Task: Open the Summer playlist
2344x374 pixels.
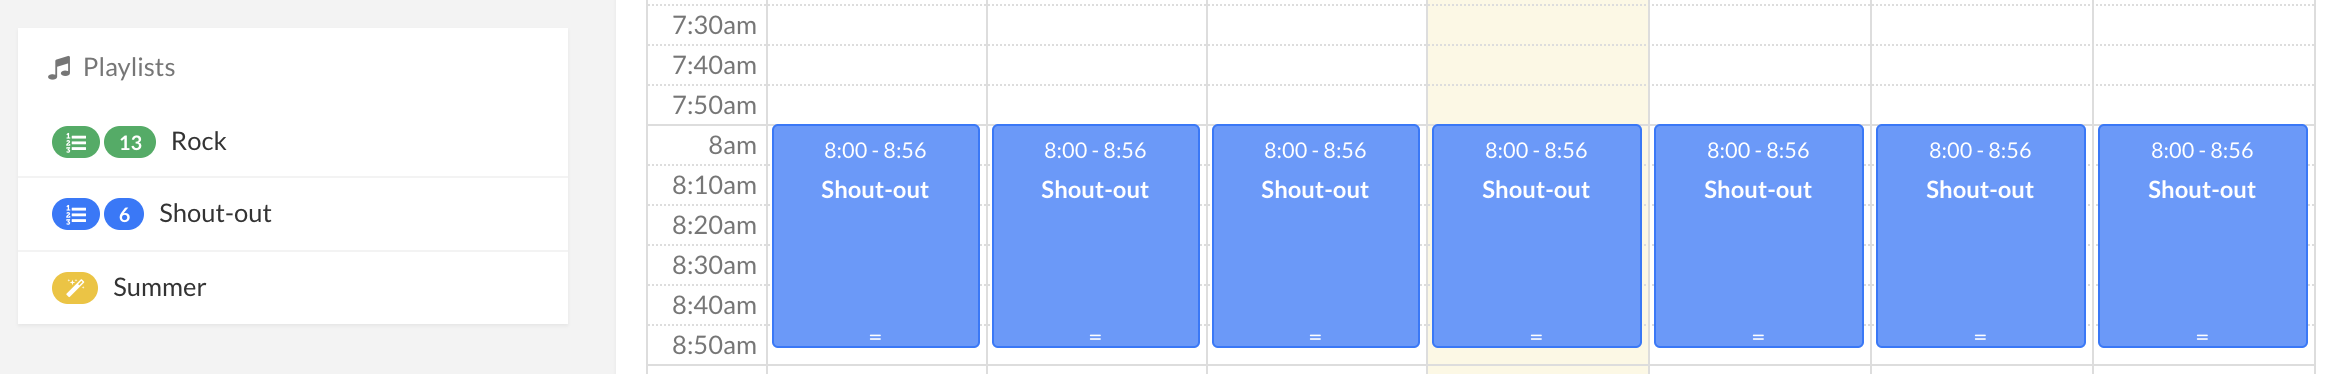Action: tap(159, 288)
